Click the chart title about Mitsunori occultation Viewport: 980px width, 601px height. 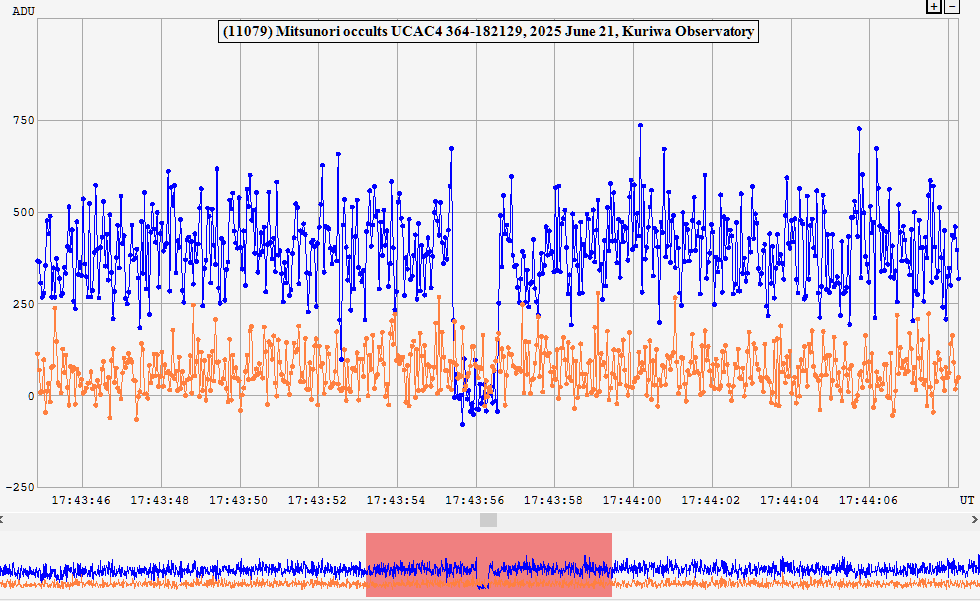click(x=488, y=32)
